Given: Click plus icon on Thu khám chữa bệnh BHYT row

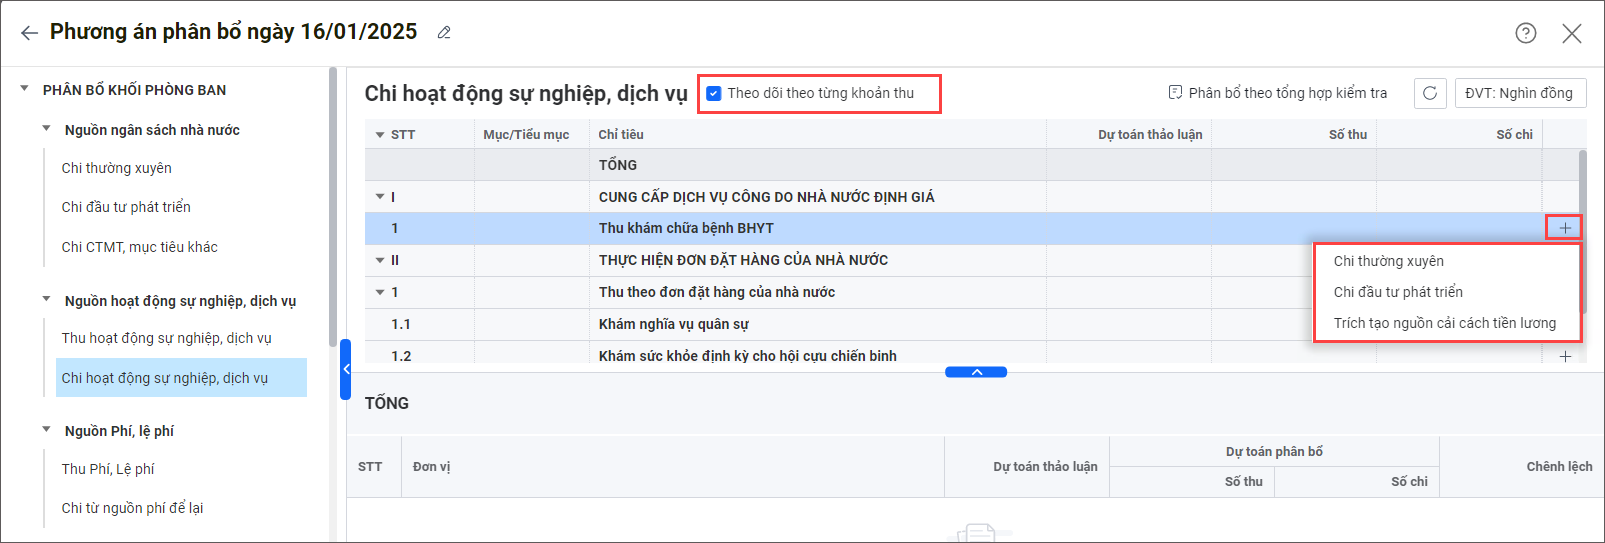Looking at the screenshot, I should pyautogui.click(x=1564, y=228).
